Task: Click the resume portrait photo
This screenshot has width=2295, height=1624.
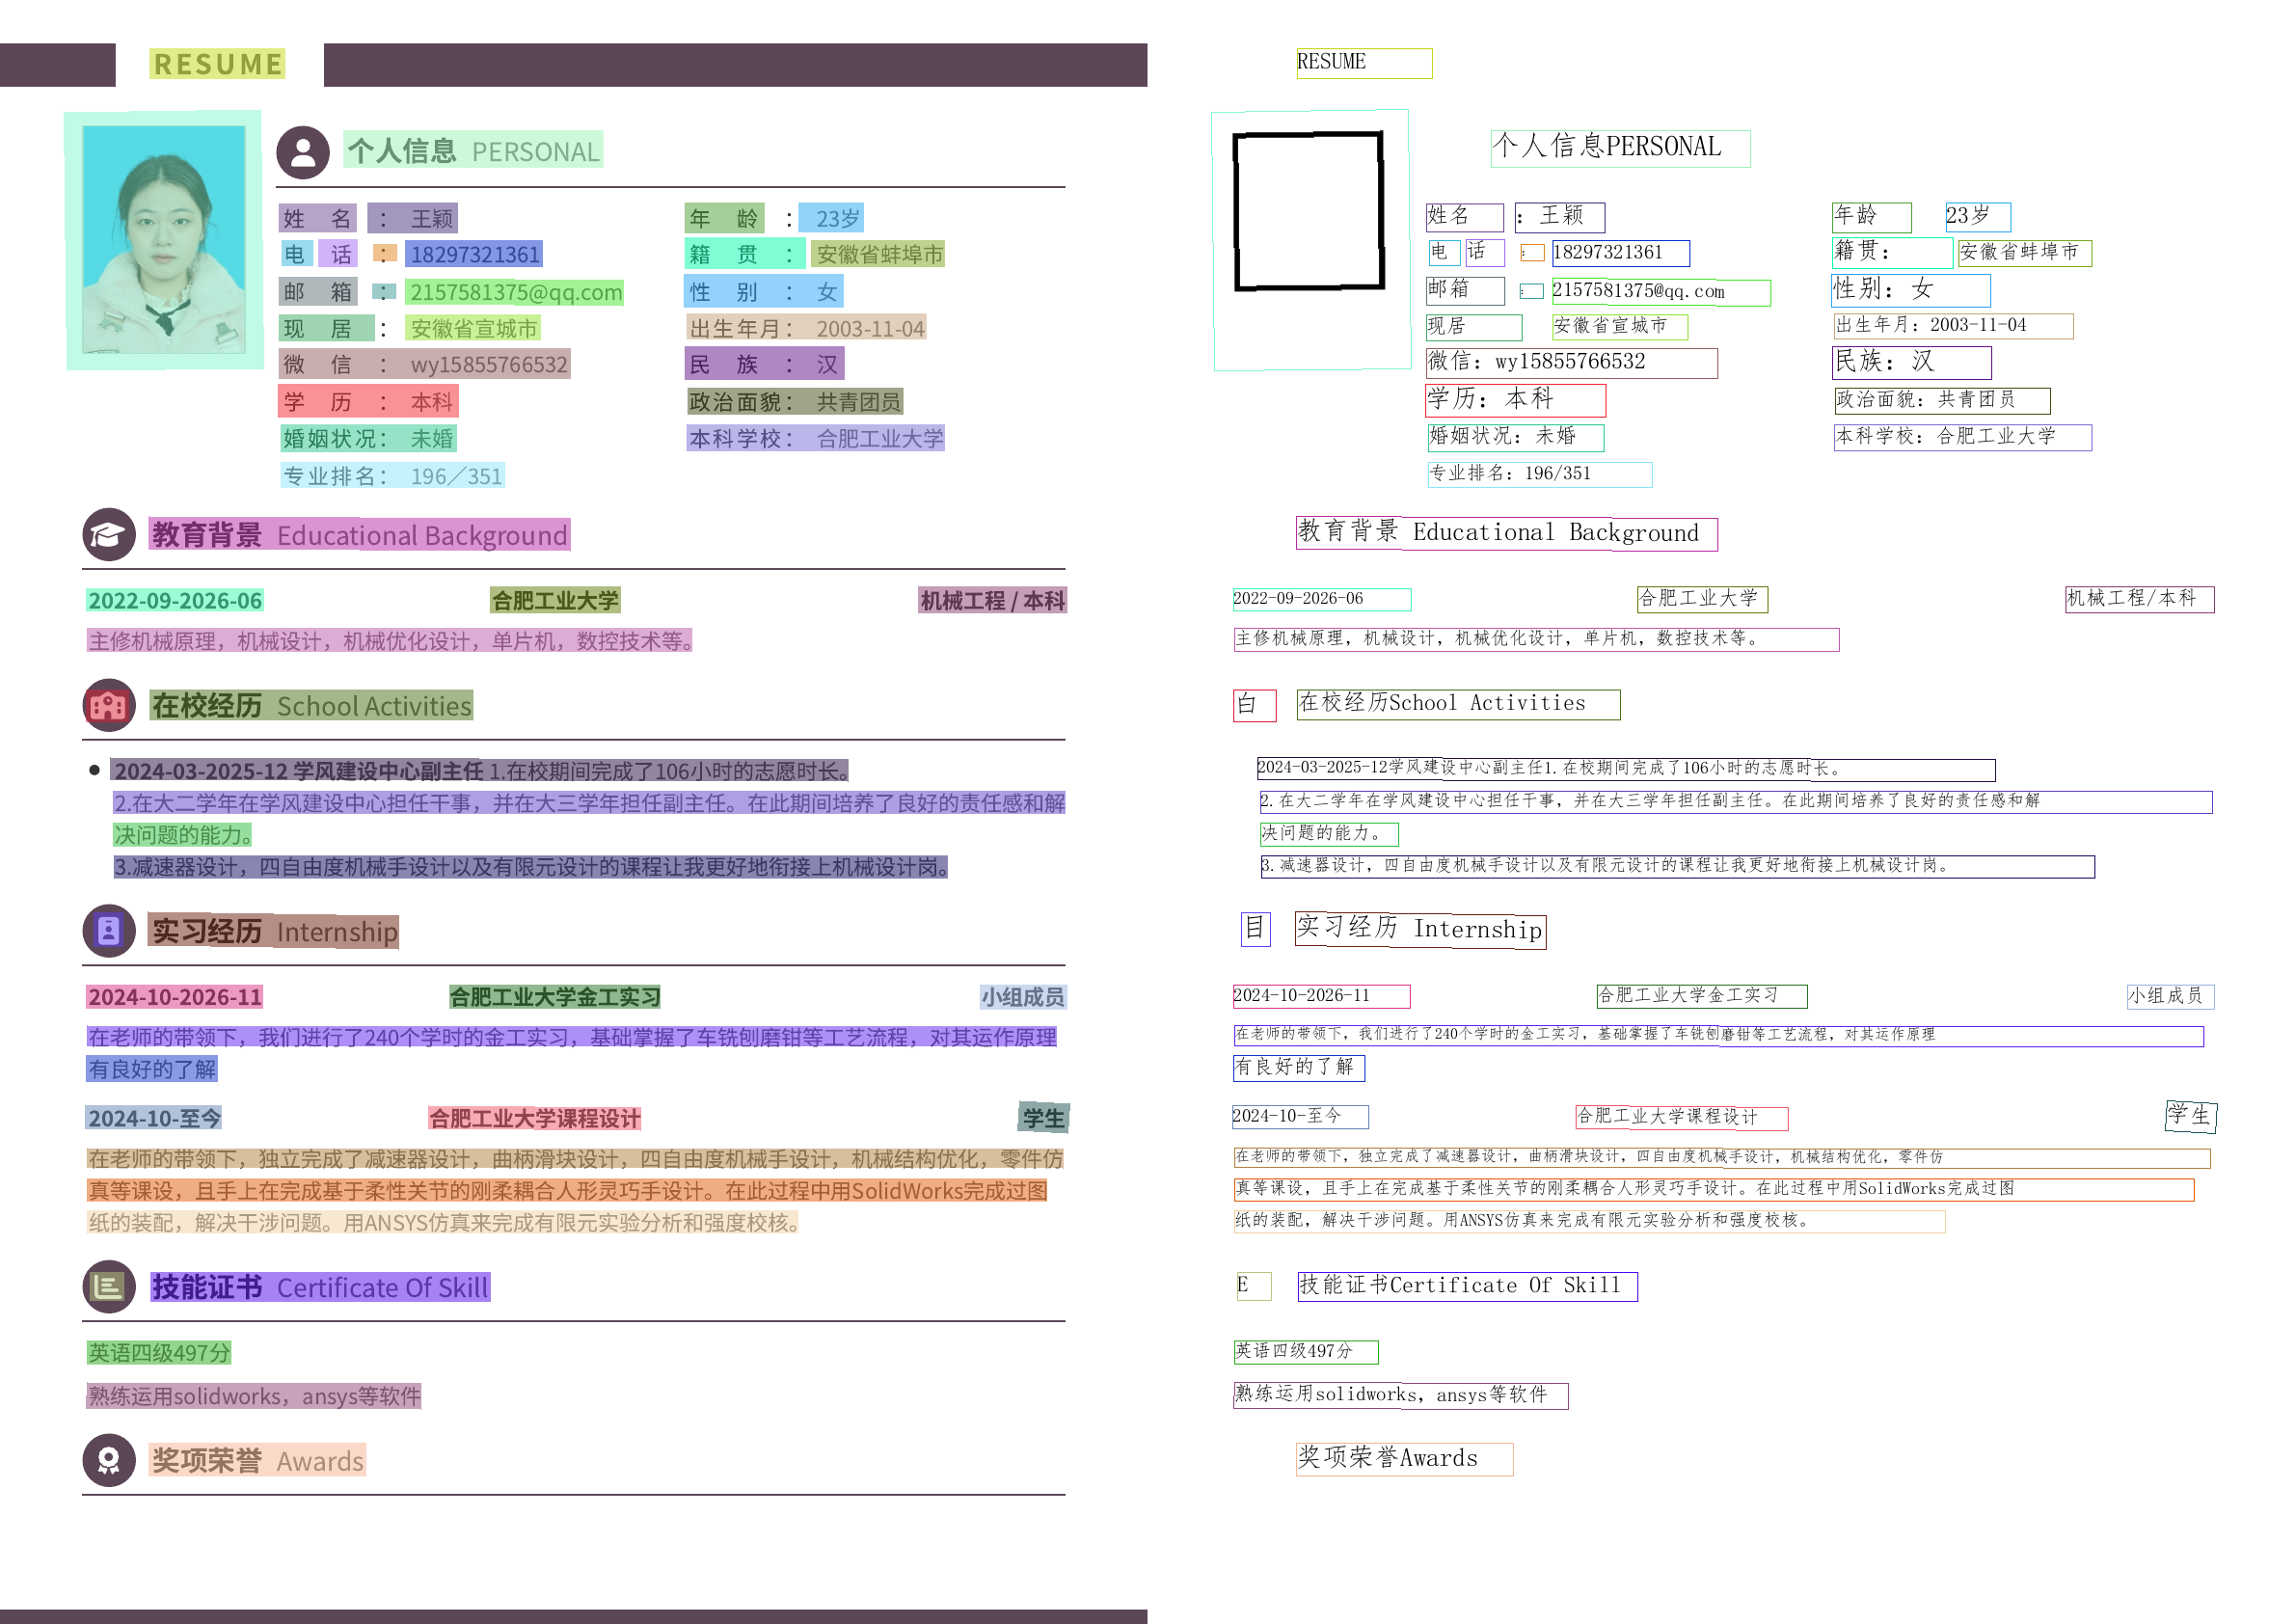Action: click(x=163, y=240)
